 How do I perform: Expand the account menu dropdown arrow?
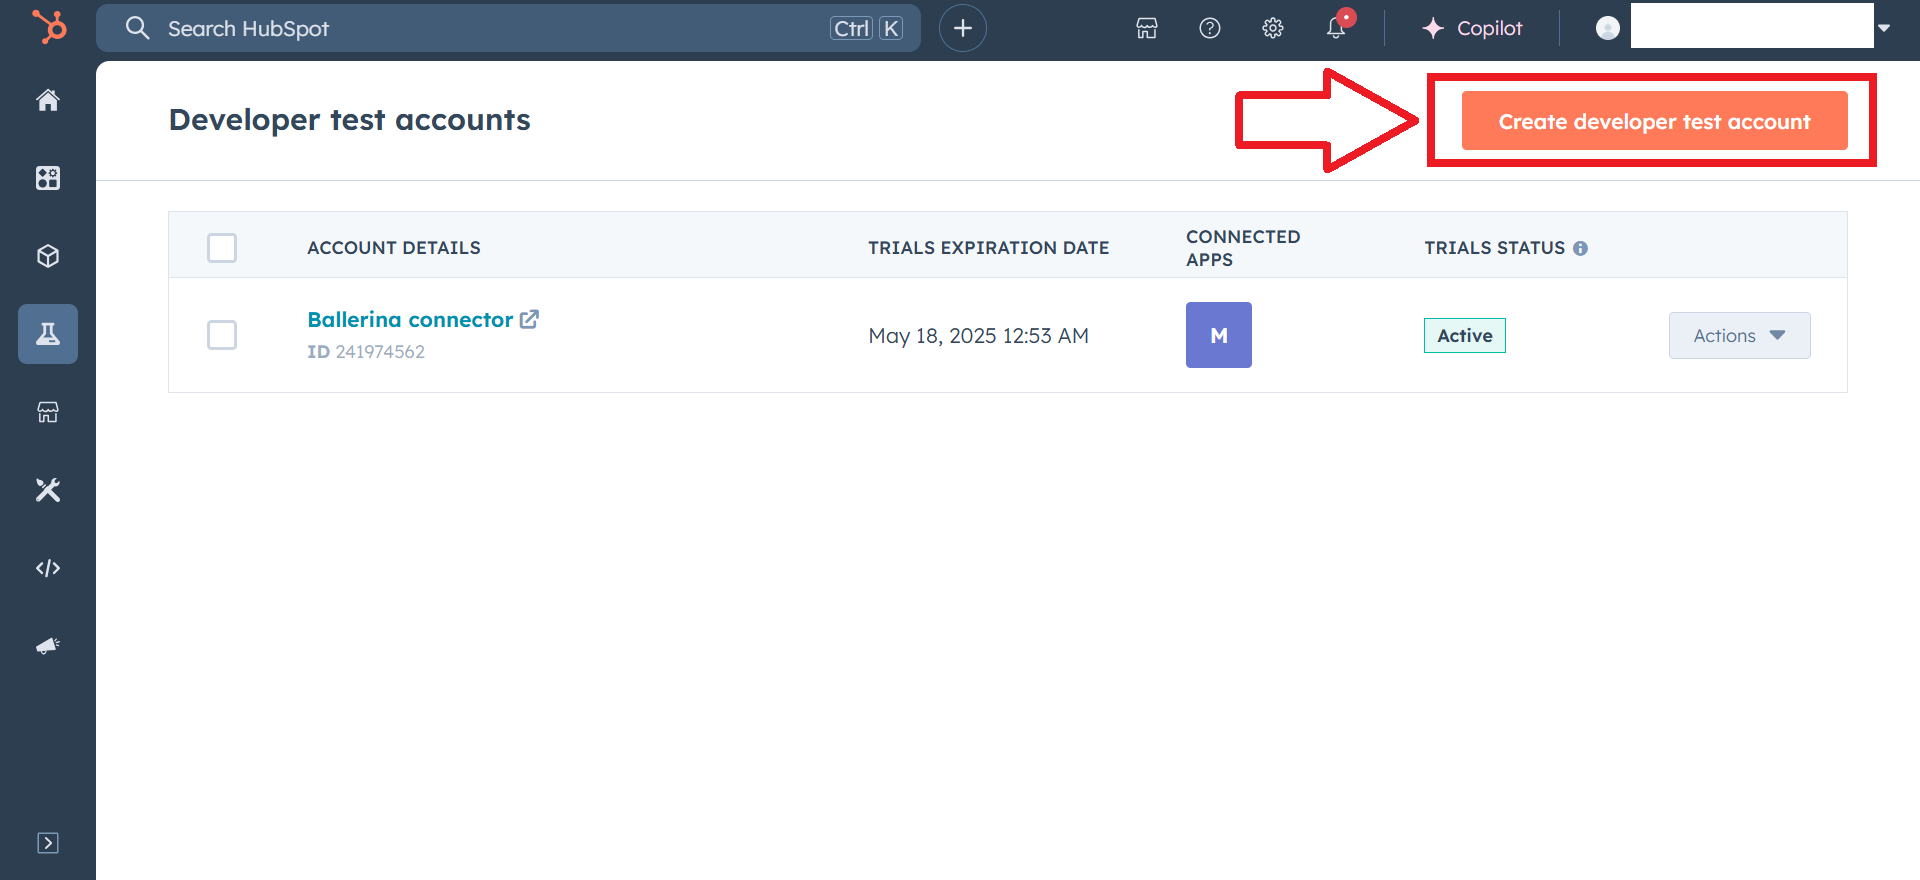[x=1884, y=28]
